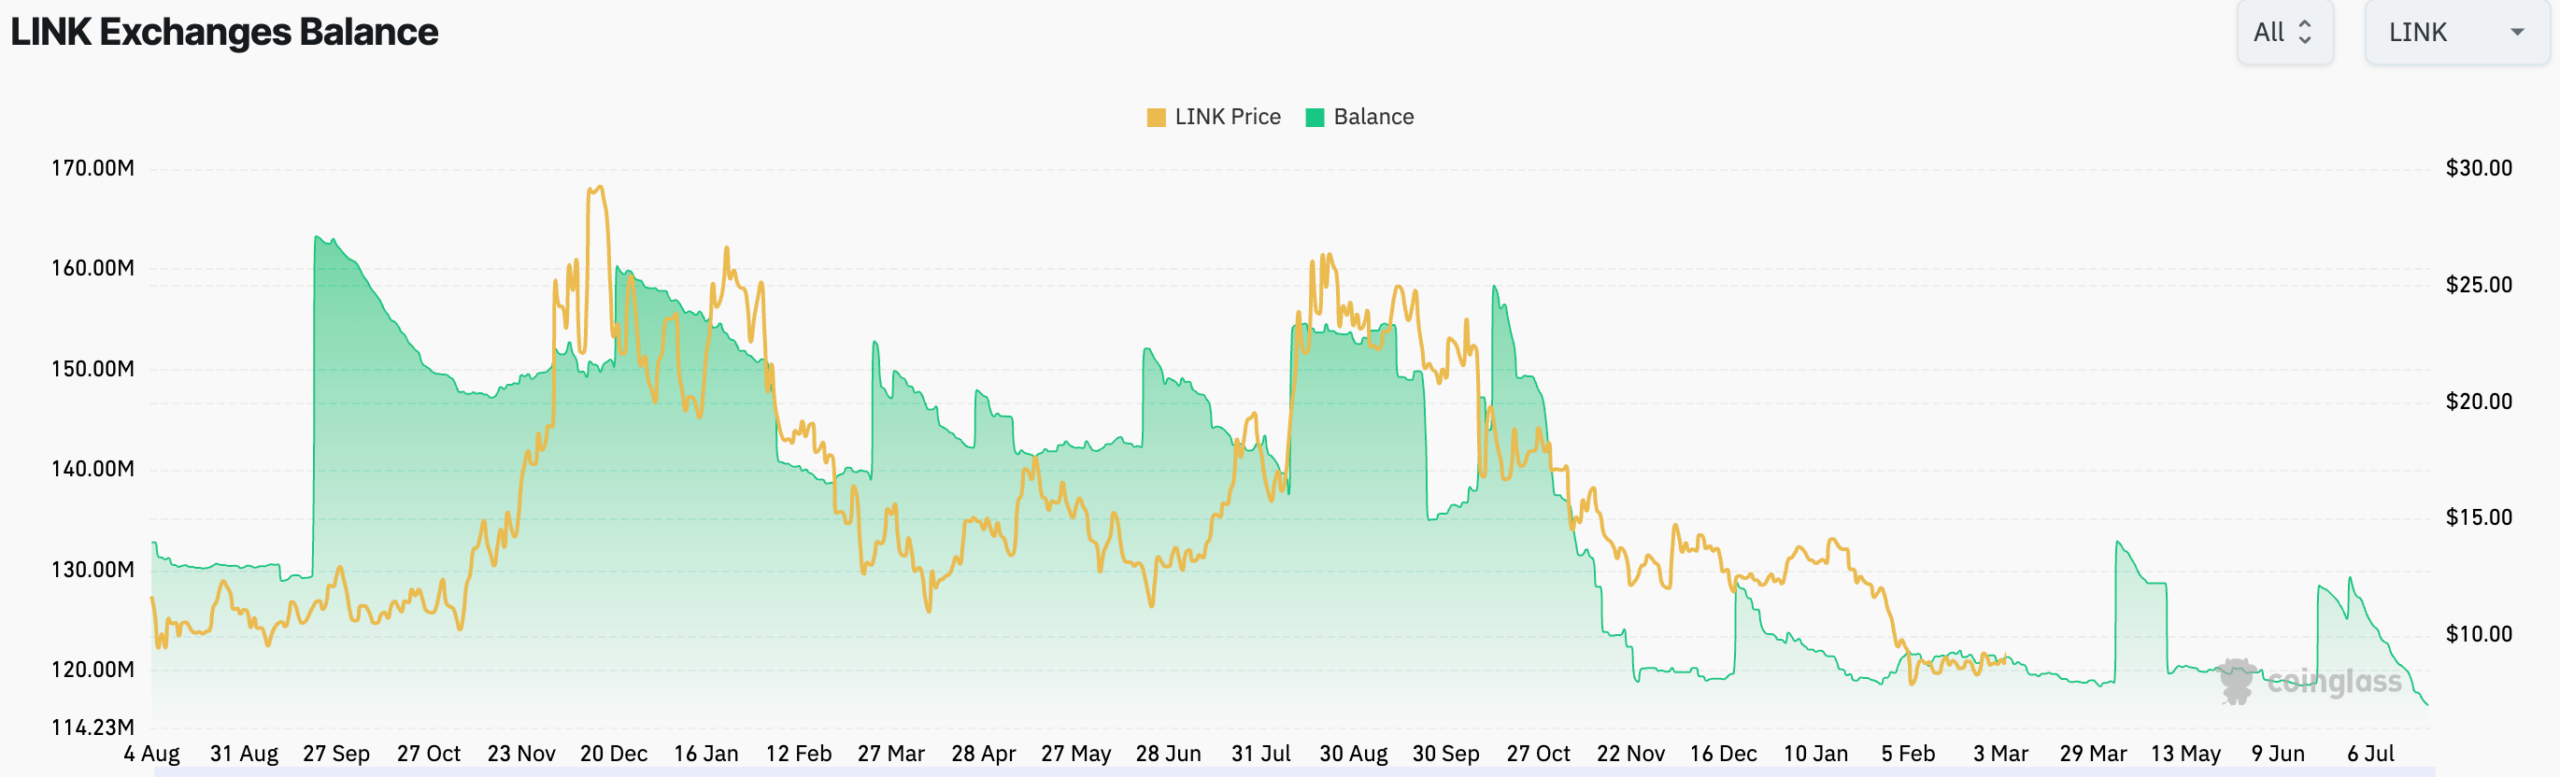Toggle the Balance legend series
Screen dimensions: 2560x777
(x=1360, y=117)
